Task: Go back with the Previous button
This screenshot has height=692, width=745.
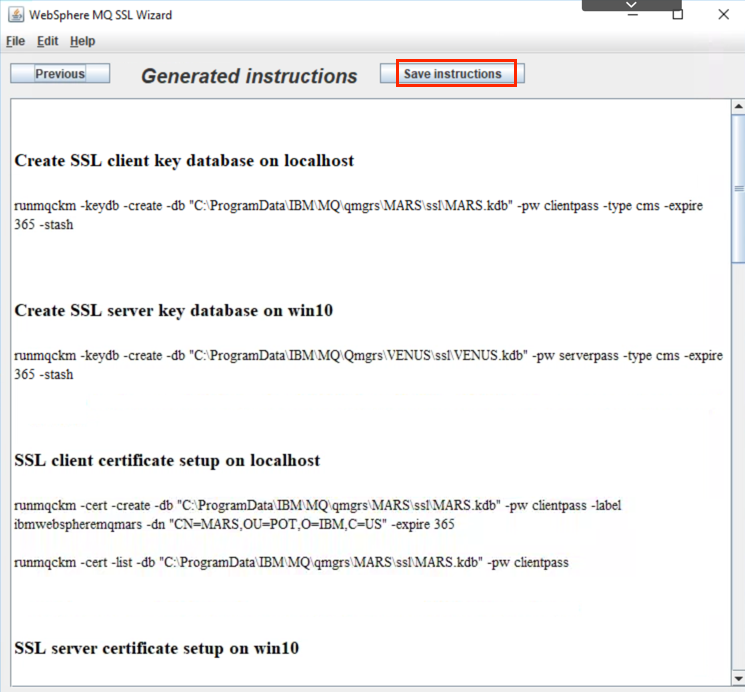Action: pos(60,74)
